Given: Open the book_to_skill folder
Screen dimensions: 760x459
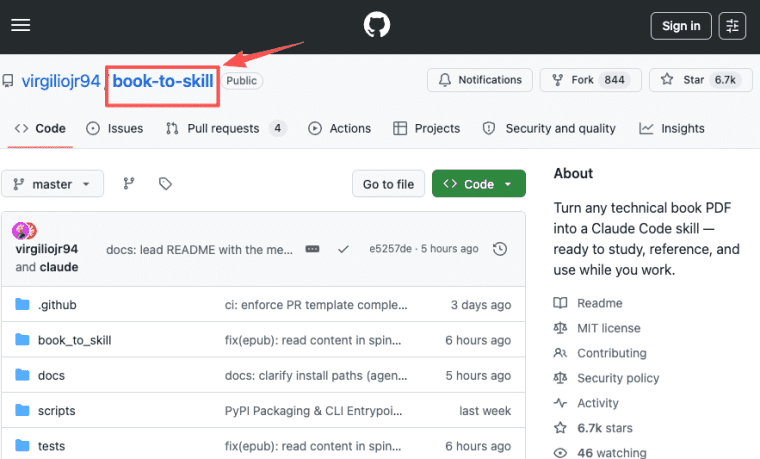Looking at the screenshot, I should [x=75, y=340].
